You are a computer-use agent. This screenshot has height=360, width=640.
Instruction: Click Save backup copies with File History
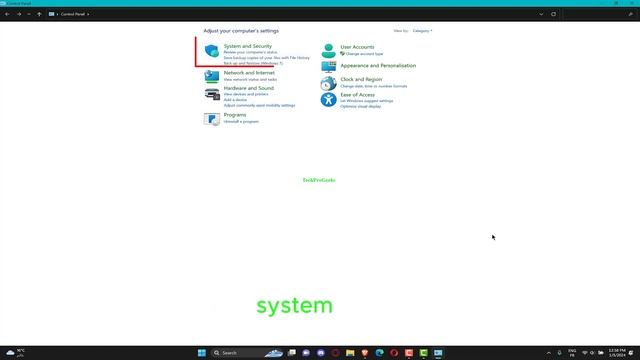tap(267, 58)
